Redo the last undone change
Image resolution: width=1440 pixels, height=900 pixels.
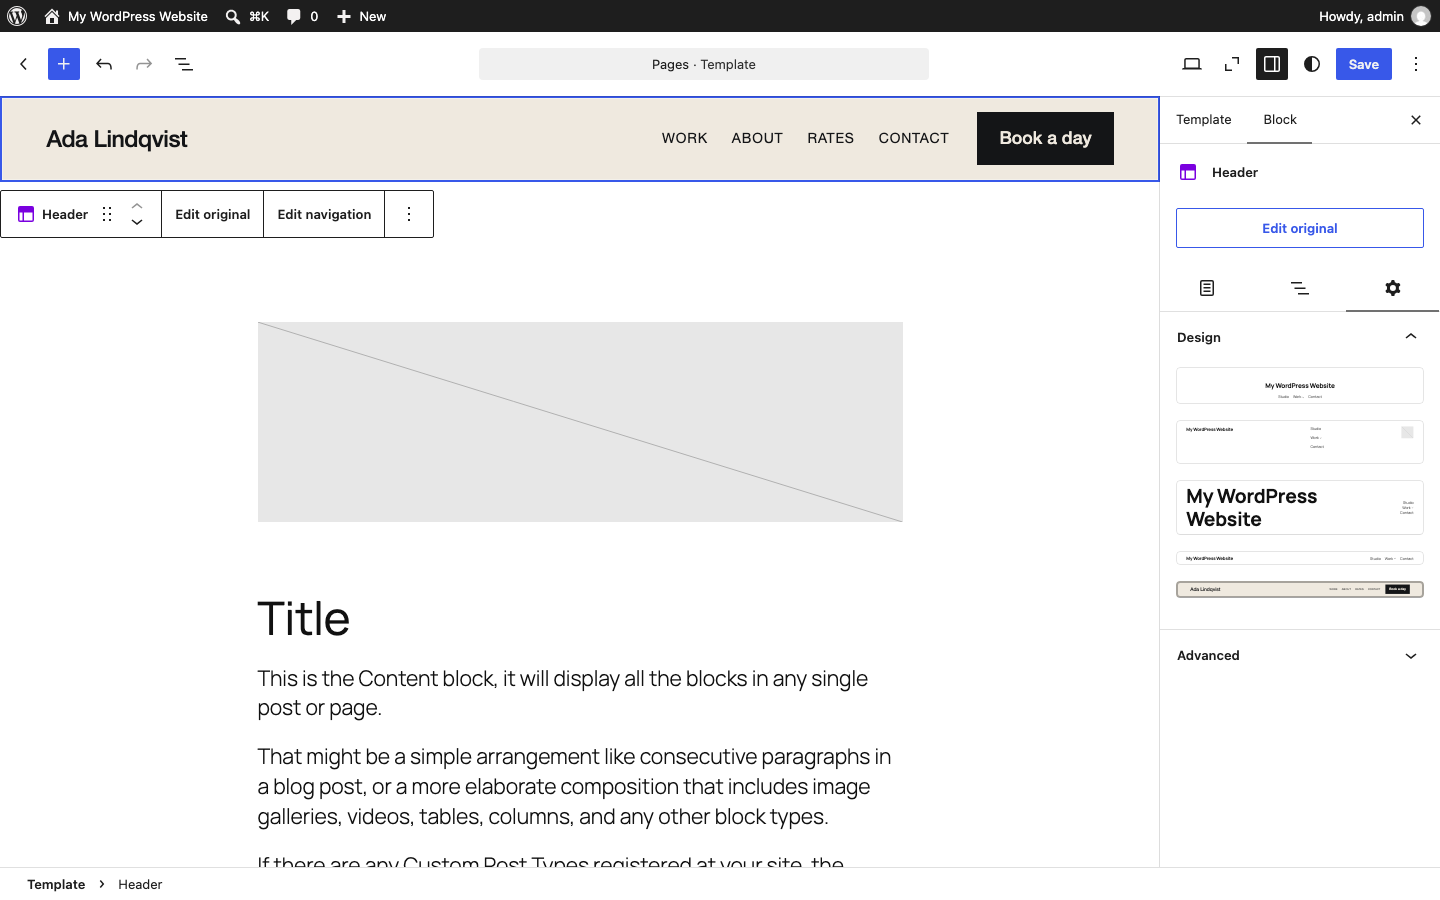[144, 64]
